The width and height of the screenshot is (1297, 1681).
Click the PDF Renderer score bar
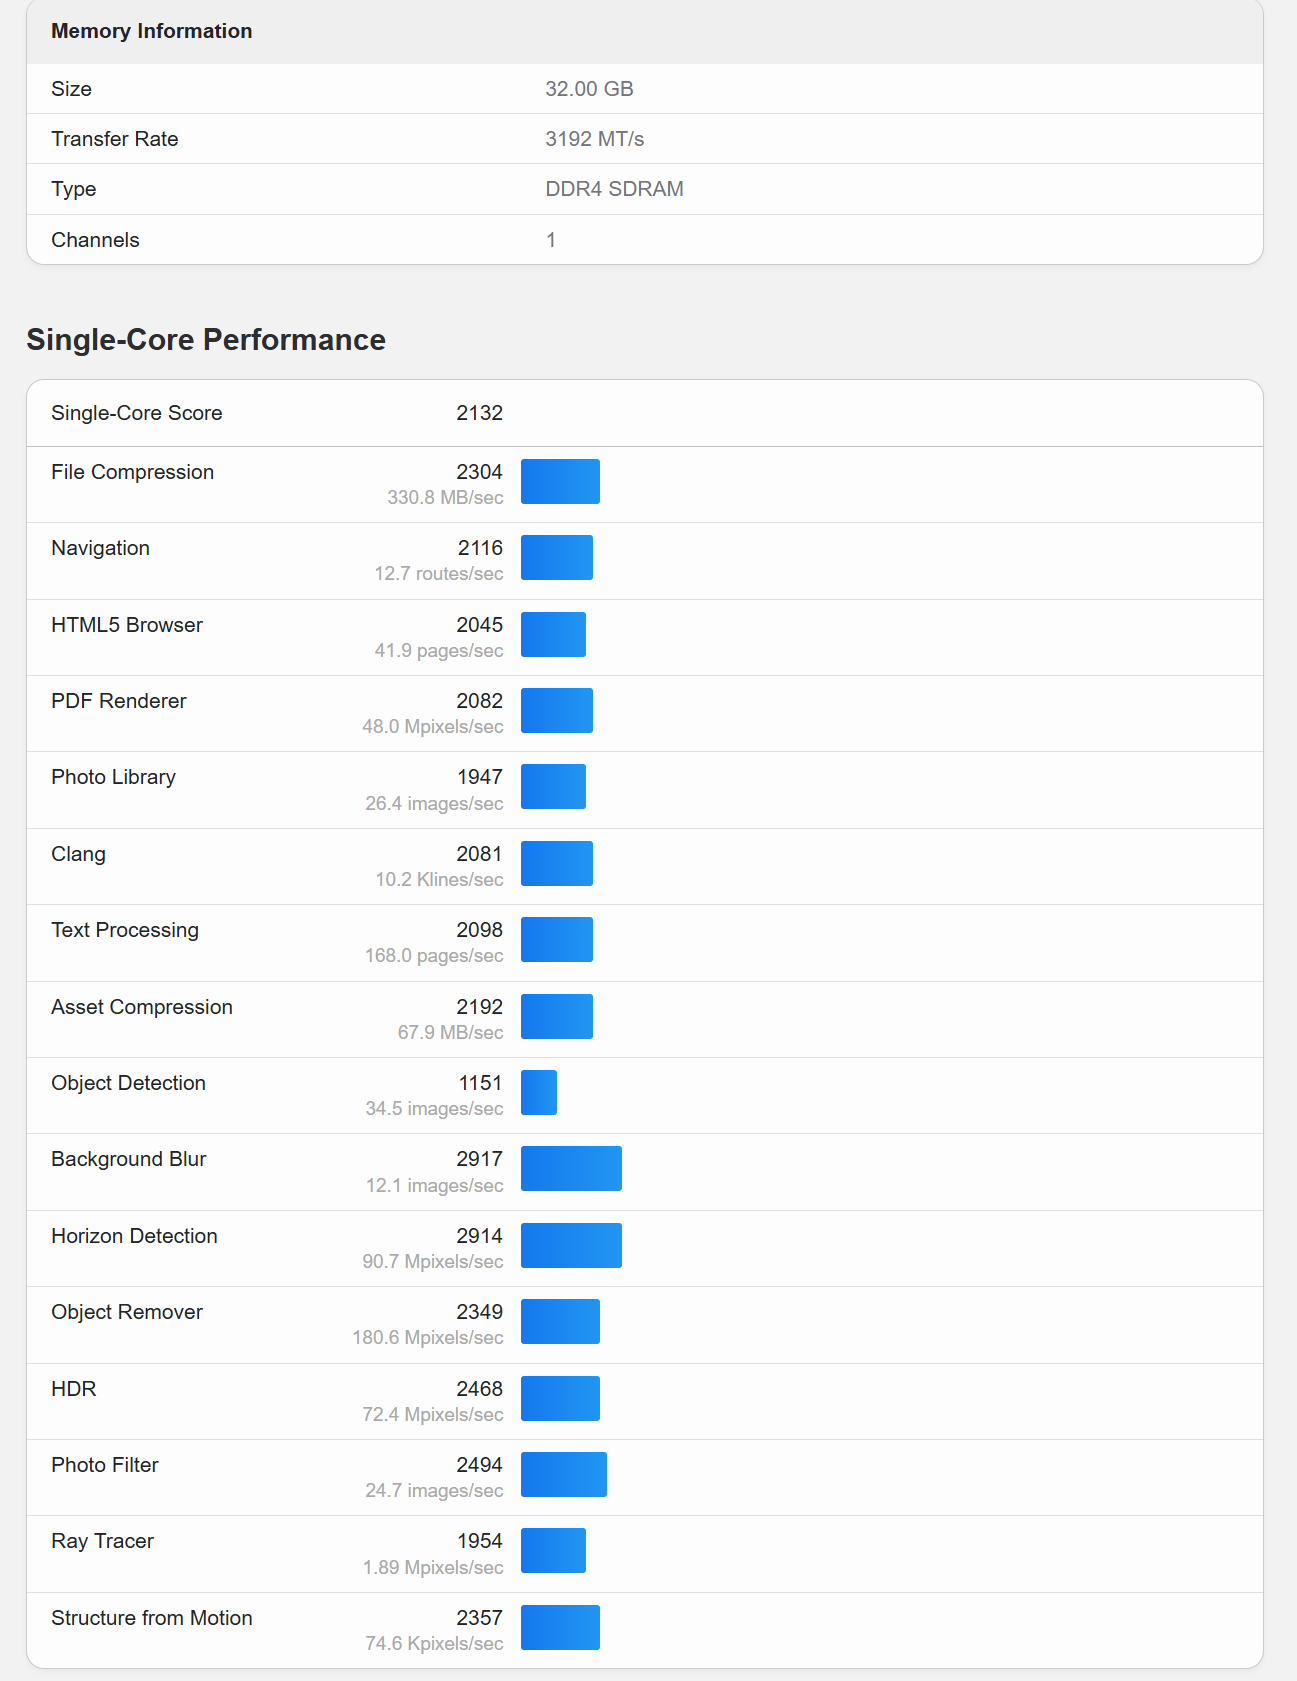557,711
